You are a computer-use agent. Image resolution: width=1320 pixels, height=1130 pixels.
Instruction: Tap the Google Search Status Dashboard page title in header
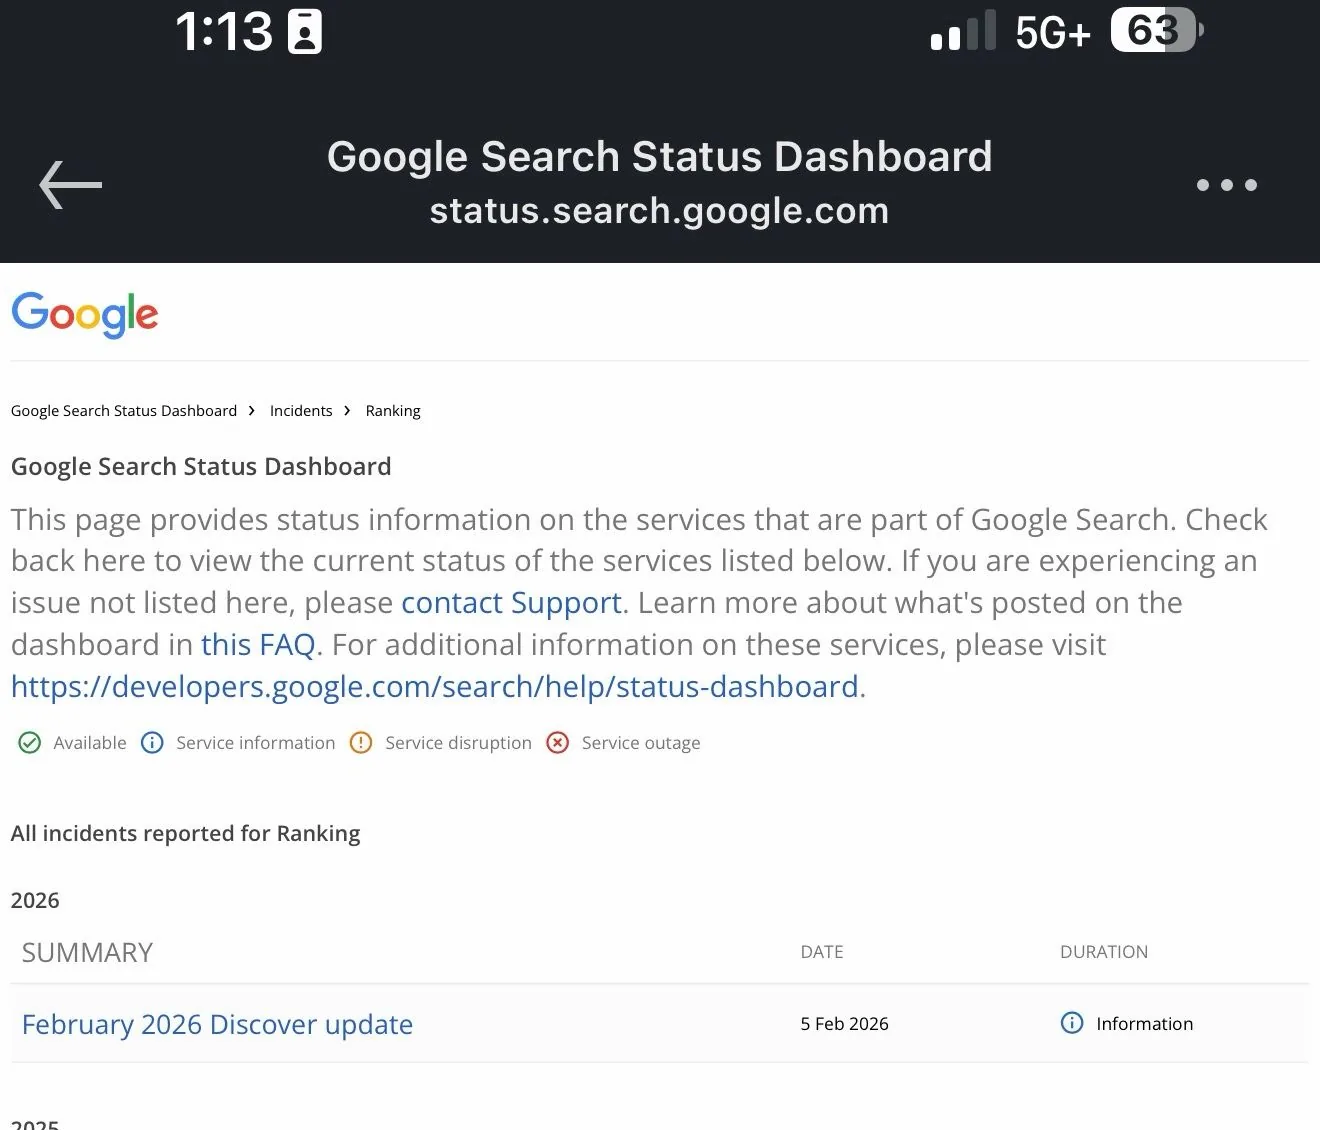pos(659,157)
